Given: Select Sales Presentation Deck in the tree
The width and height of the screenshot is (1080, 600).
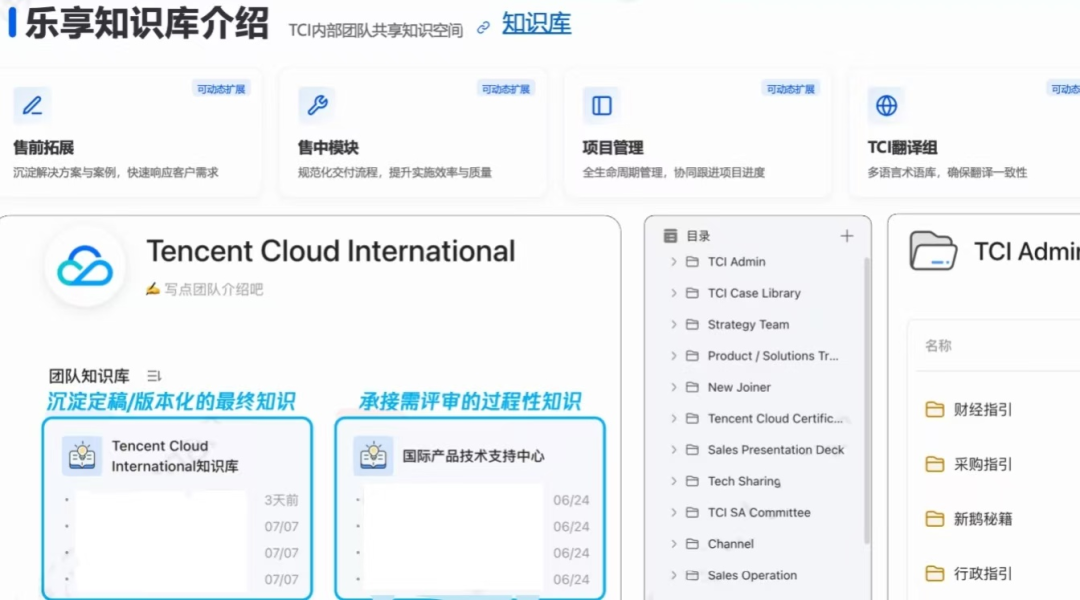Looking at the screenshot, I should (776, 450).
